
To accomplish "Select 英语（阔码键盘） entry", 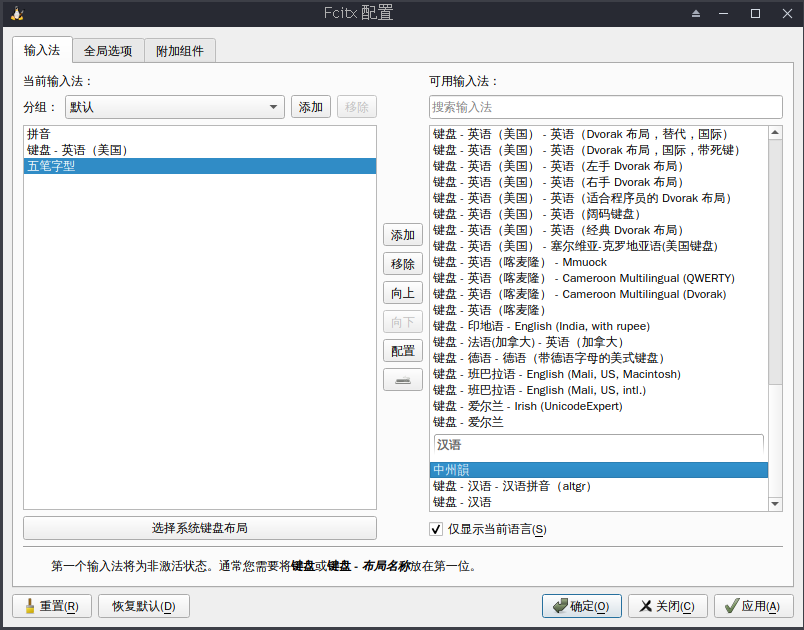I will (599, 214).
